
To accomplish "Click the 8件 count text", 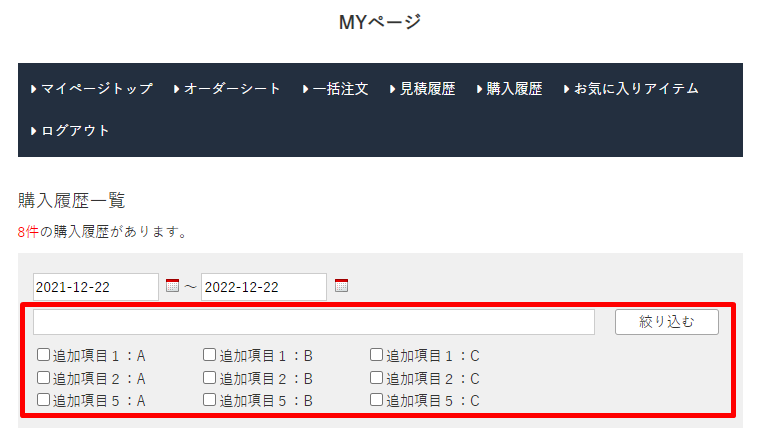I will (28, 232).
